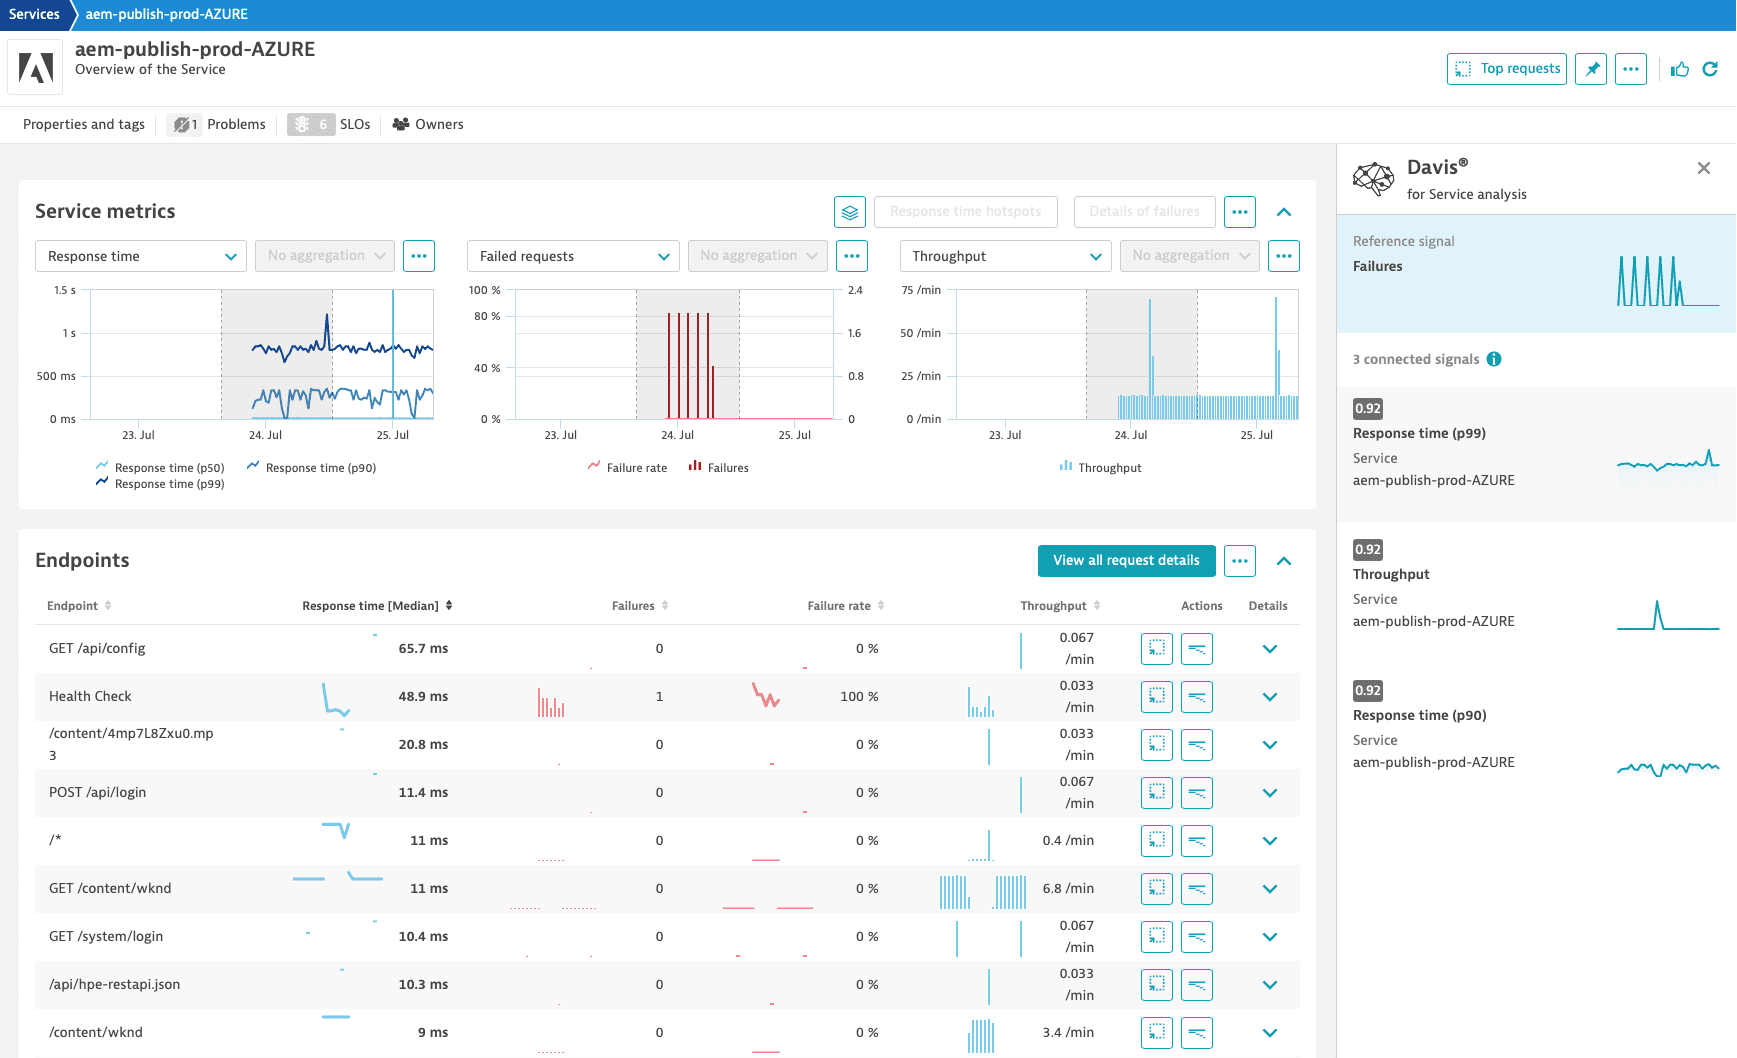This screenshot has height=1058, width=1737.
Task: Click Top requests button
Action: pyautogui.click(x=1507, y=69)
